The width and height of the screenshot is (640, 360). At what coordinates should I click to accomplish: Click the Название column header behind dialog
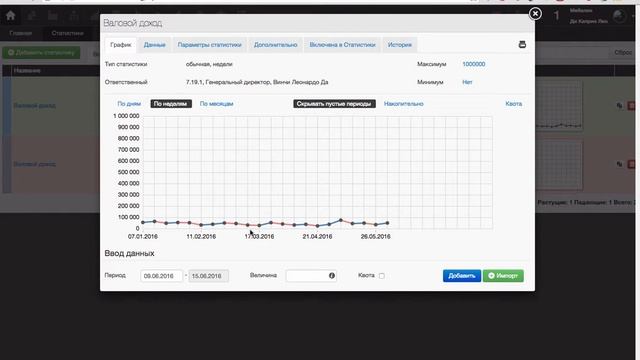[27, 71]
